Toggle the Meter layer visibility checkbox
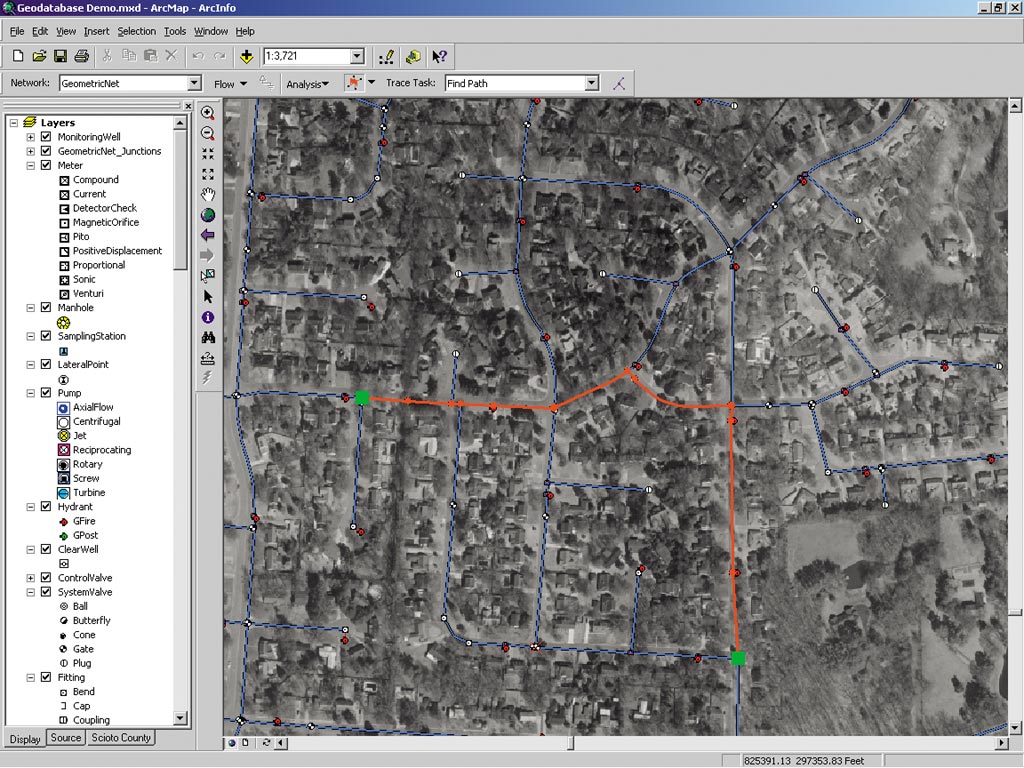 [x=46, y=165]
